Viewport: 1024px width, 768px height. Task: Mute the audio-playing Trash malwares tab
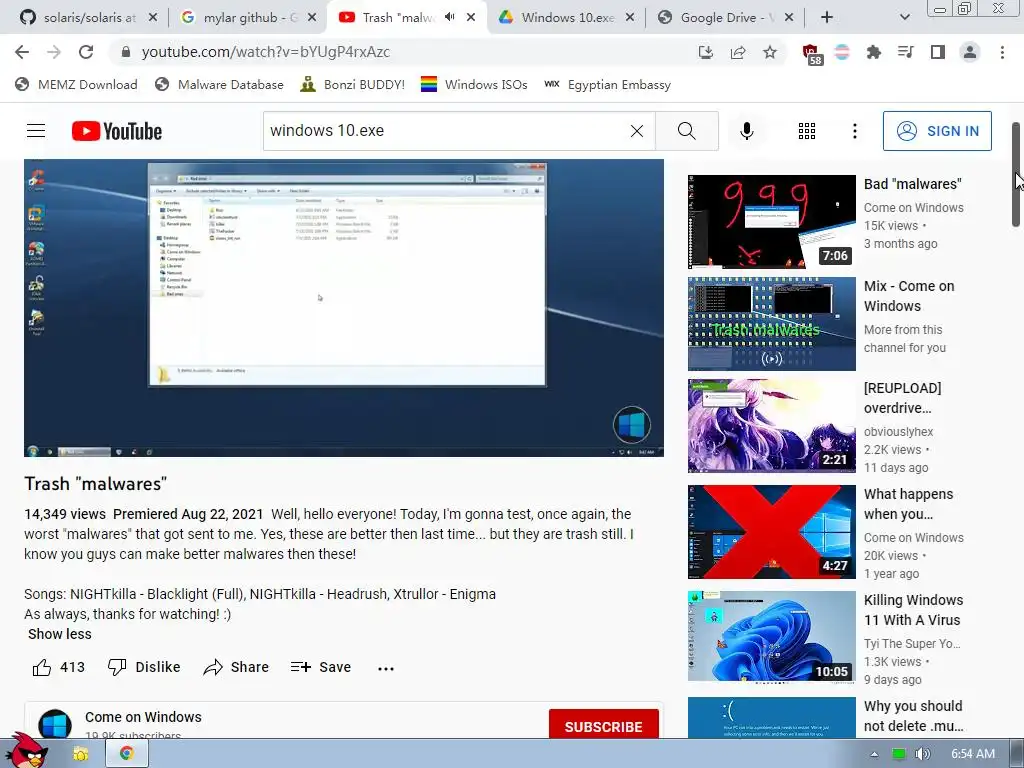pyautogui.click(x=449, y=17)
